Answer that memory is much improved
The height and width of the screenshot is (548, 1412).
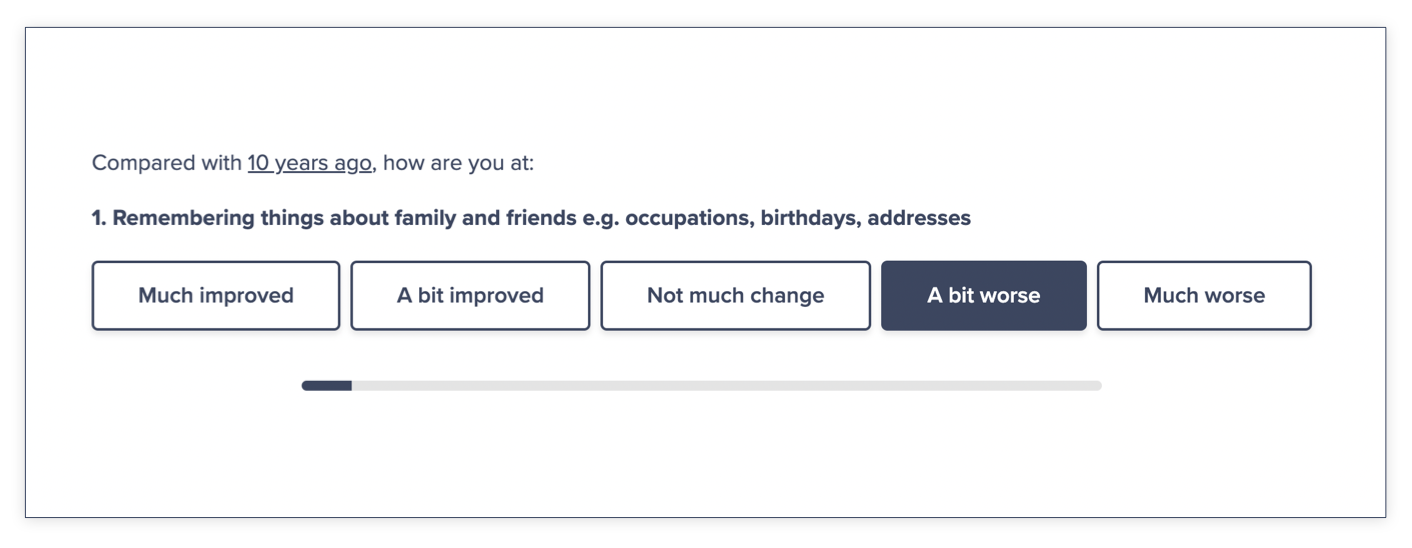pos(216,296)
